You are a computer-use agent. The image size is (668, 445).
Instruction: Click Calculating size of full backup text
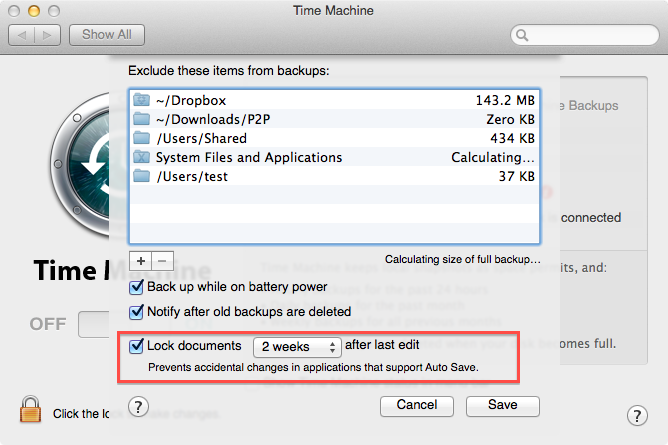(x=463, y=259)
